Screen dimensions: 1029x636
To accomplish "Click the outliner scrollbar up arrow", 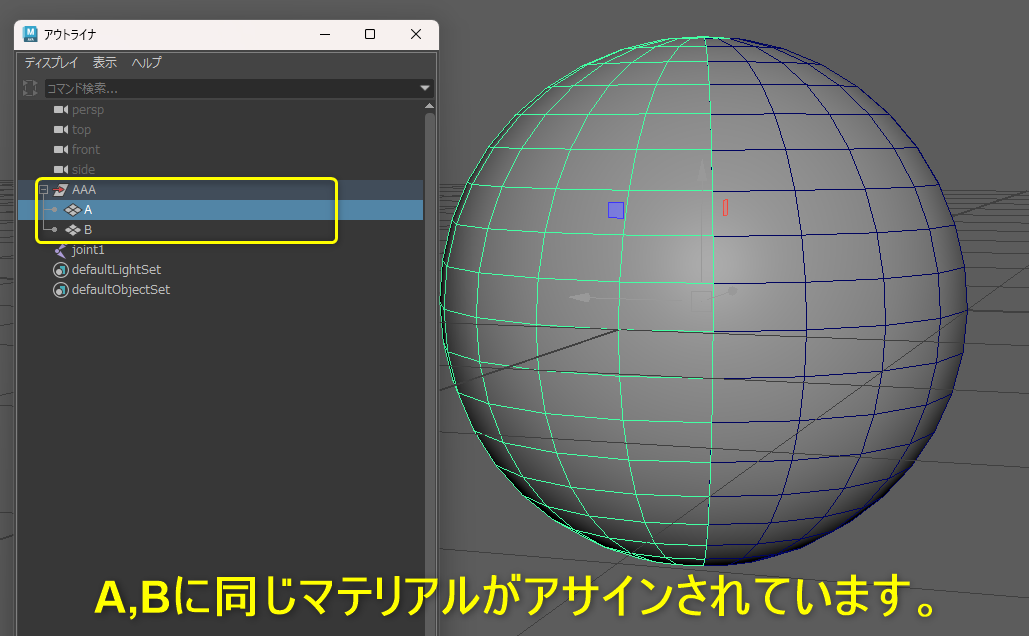I will [430, 105].
